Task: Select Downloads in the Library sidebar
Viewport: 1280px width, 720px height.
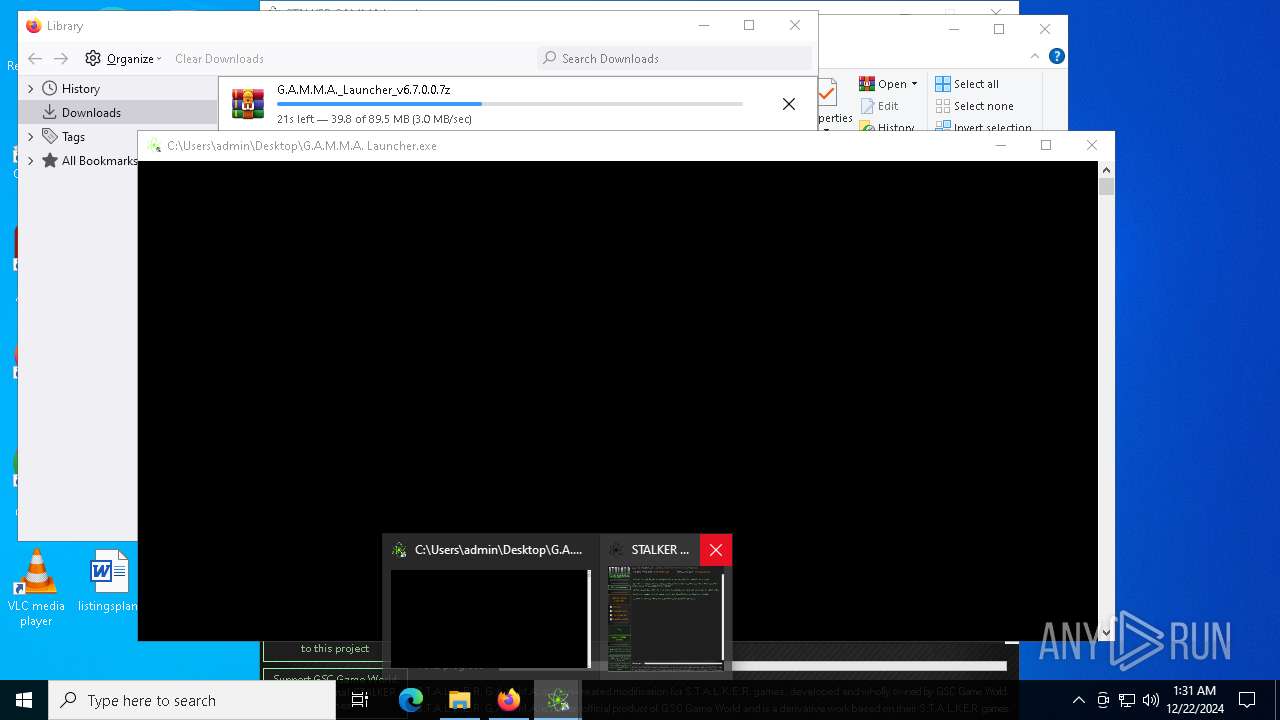Action: point(91,113)
